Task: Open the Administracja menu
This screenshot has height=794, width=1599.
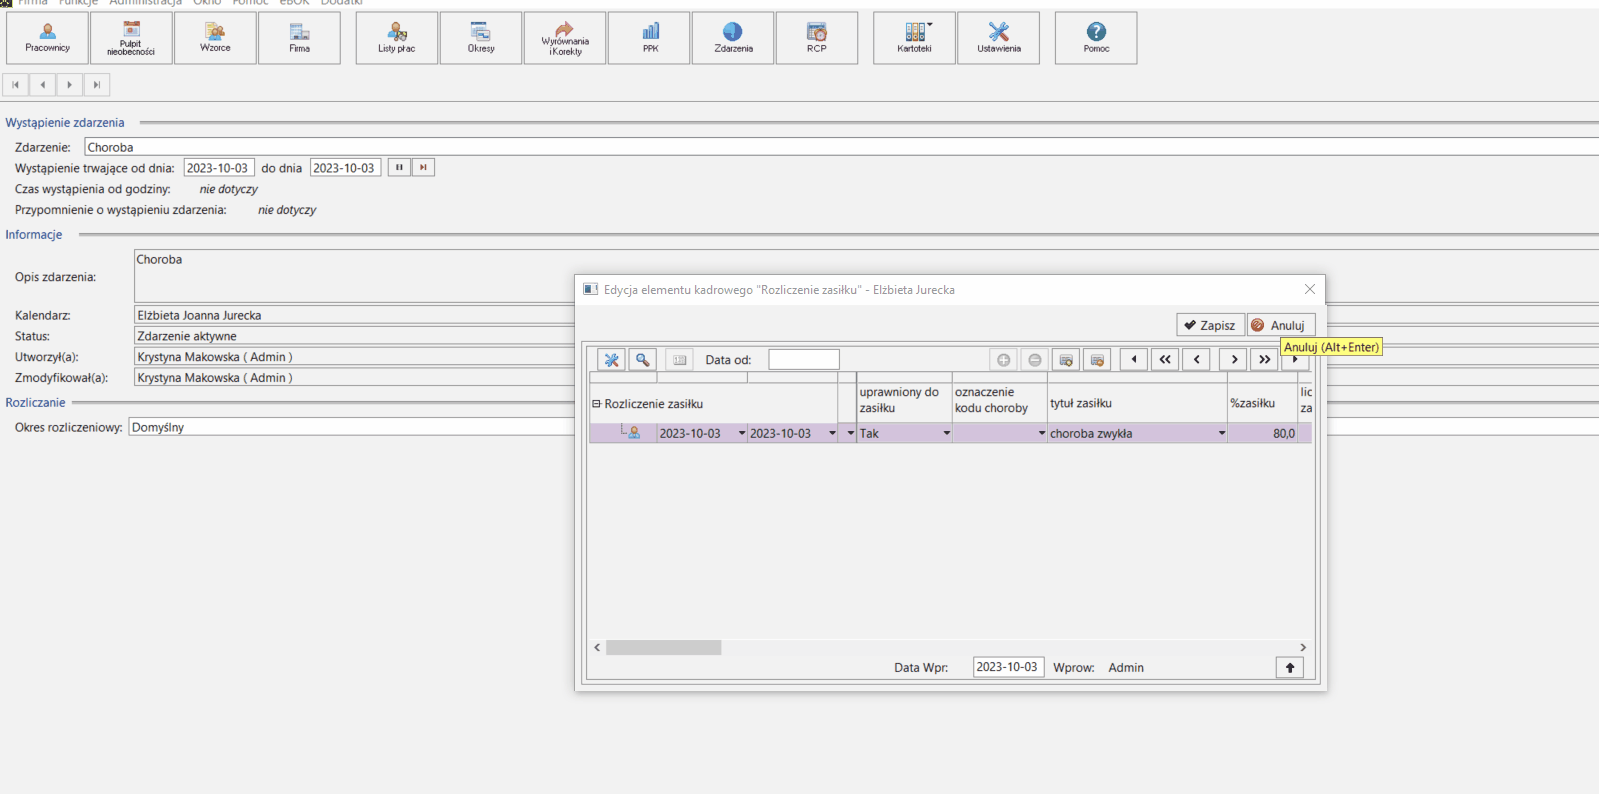Action: tap(145, 3)
